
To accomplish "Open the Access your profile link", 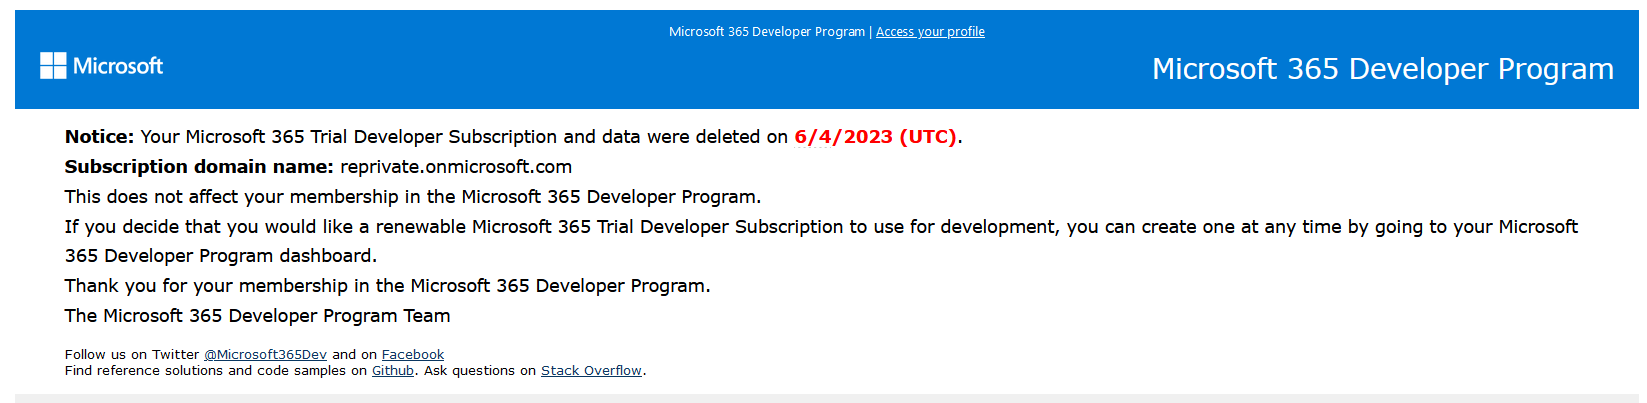I will 930,32.
